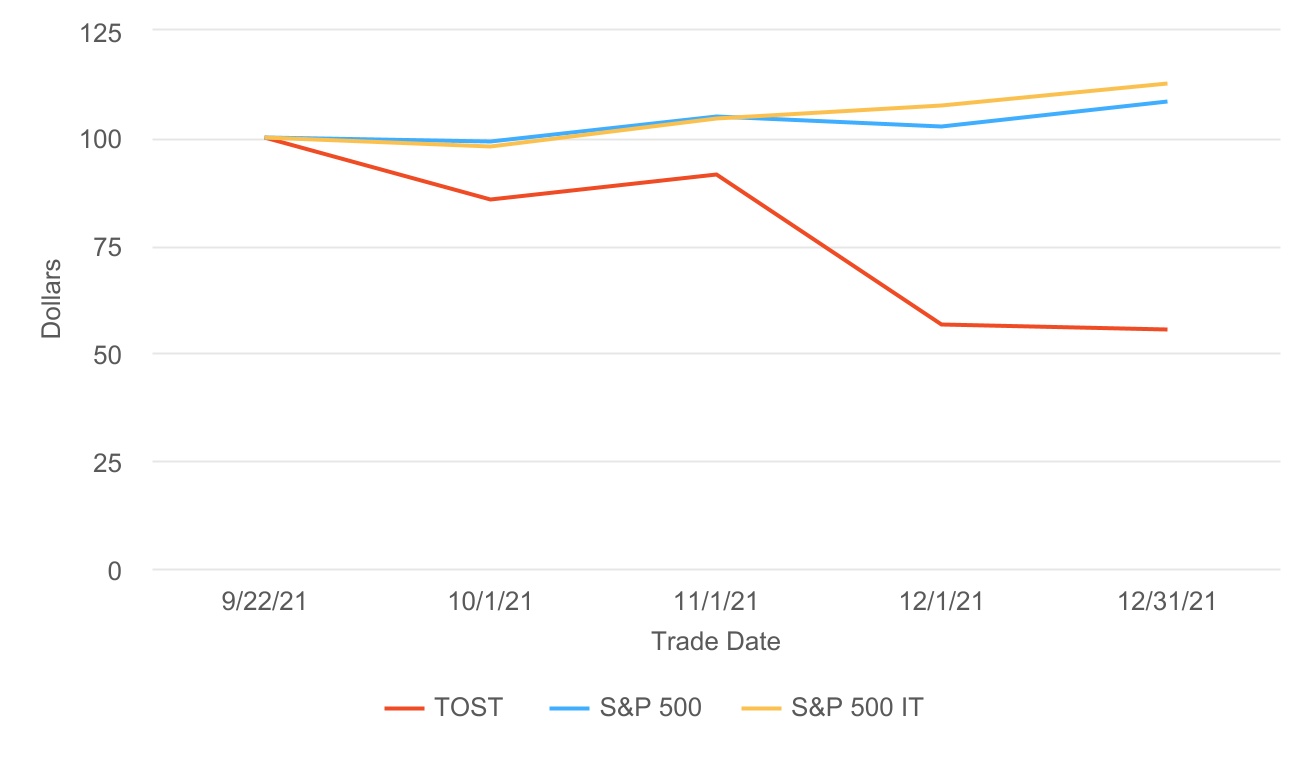Click the TOST line point at 12/1/21
Image resolution: width=1310 pixels, height=760 pixels.
coord(941,324)
